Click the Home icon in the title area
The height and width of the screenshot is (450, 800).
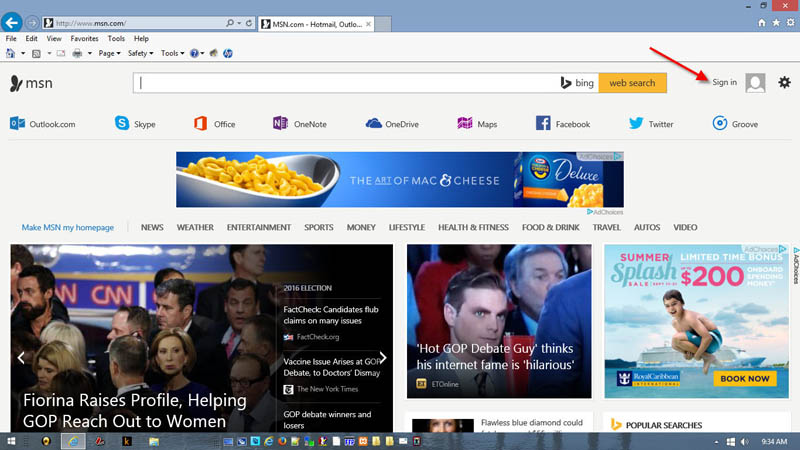[762, 22]
